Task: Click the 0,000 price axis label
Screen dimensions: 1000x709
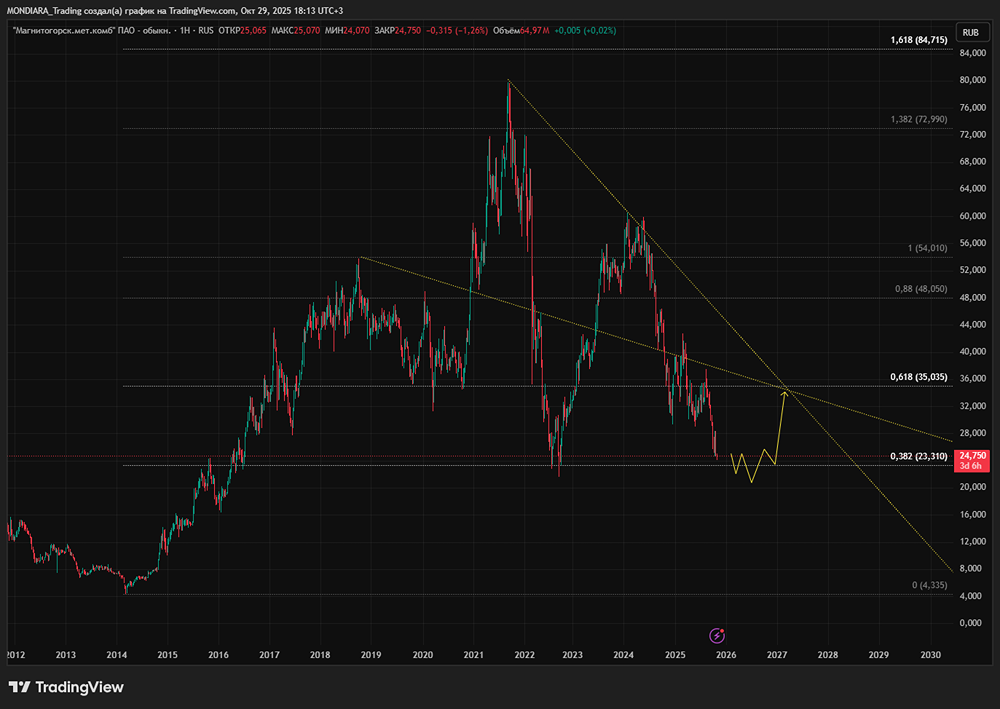Action: click(x=971, y=623)
